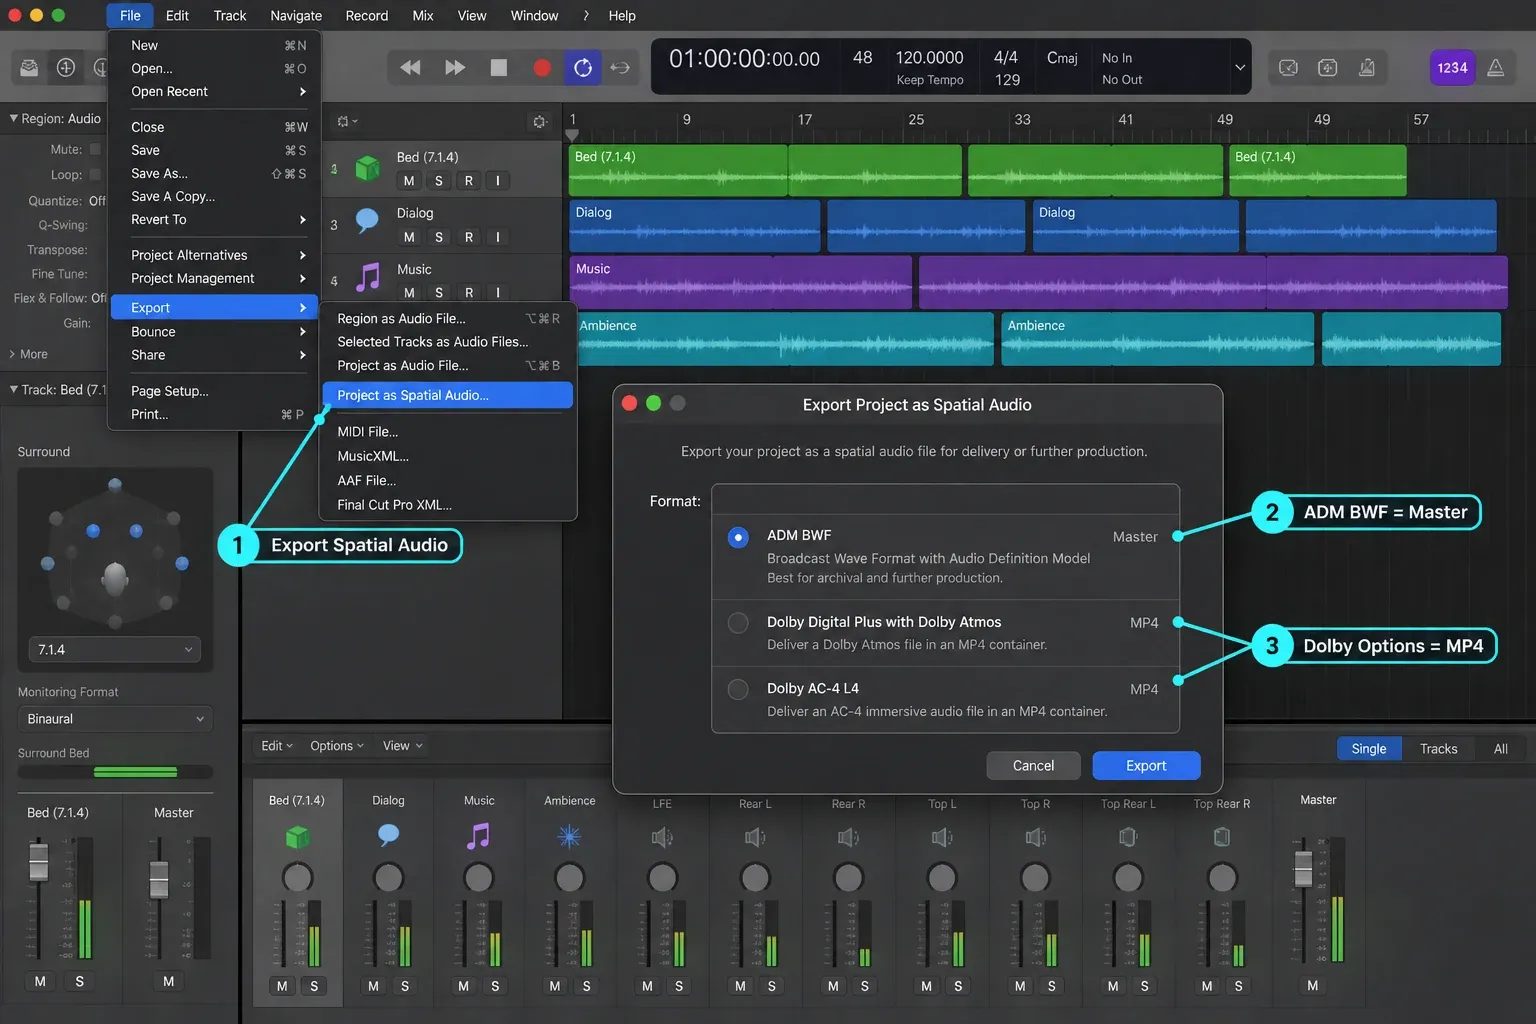The width and height of the screenshot is (1536, 1024).
Task: Open the 7.1.4 surround format dropdown
Action: [x=114, y=649]
